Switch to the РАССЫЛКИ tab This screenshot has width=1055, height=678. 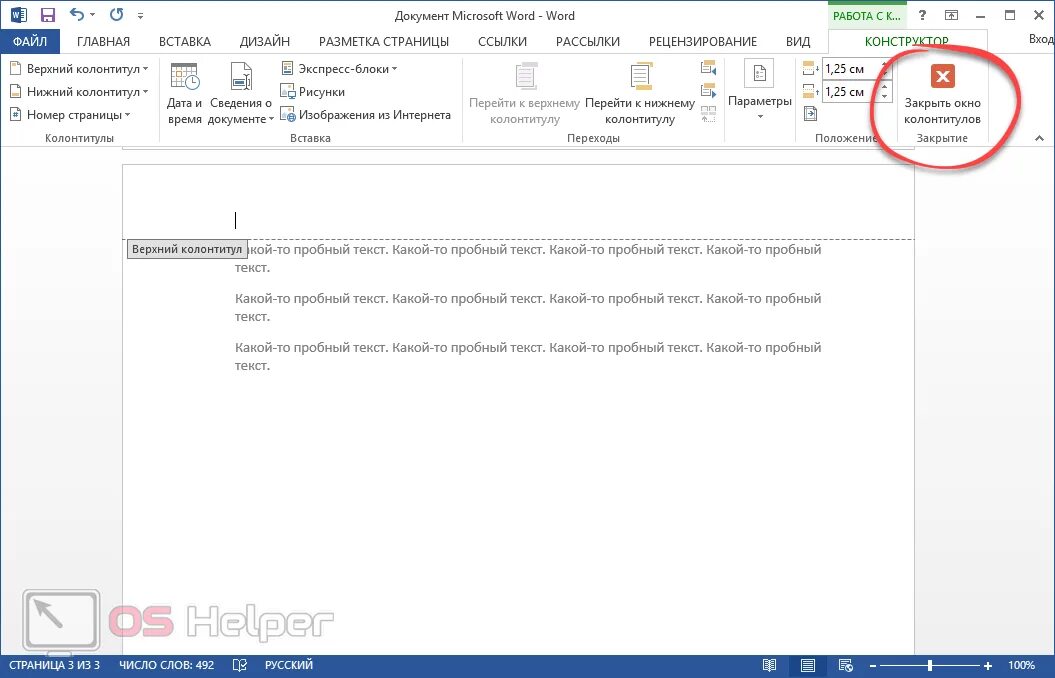(x=587, y=41)
